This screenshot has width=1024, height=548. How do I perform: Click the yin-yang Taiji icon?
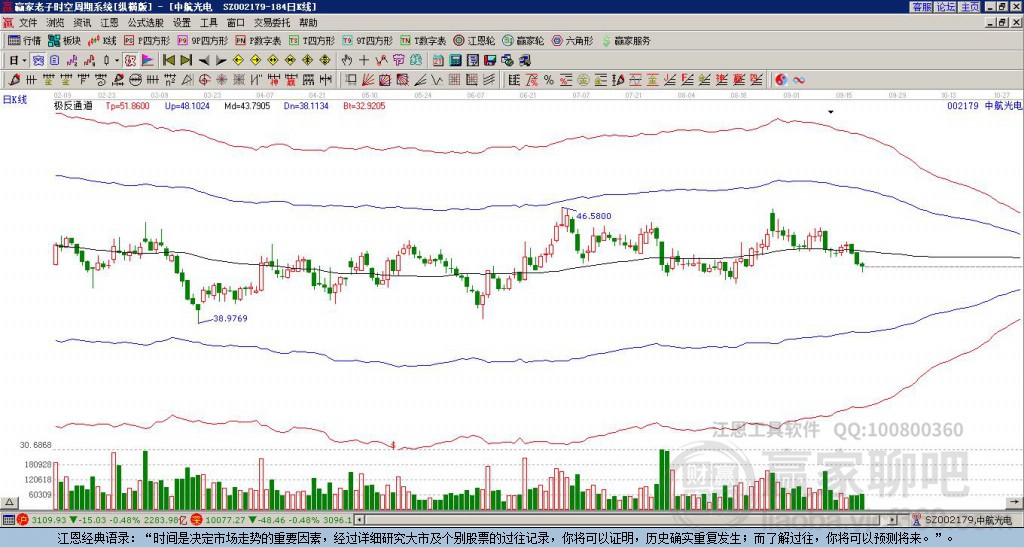tap(781, 80)
